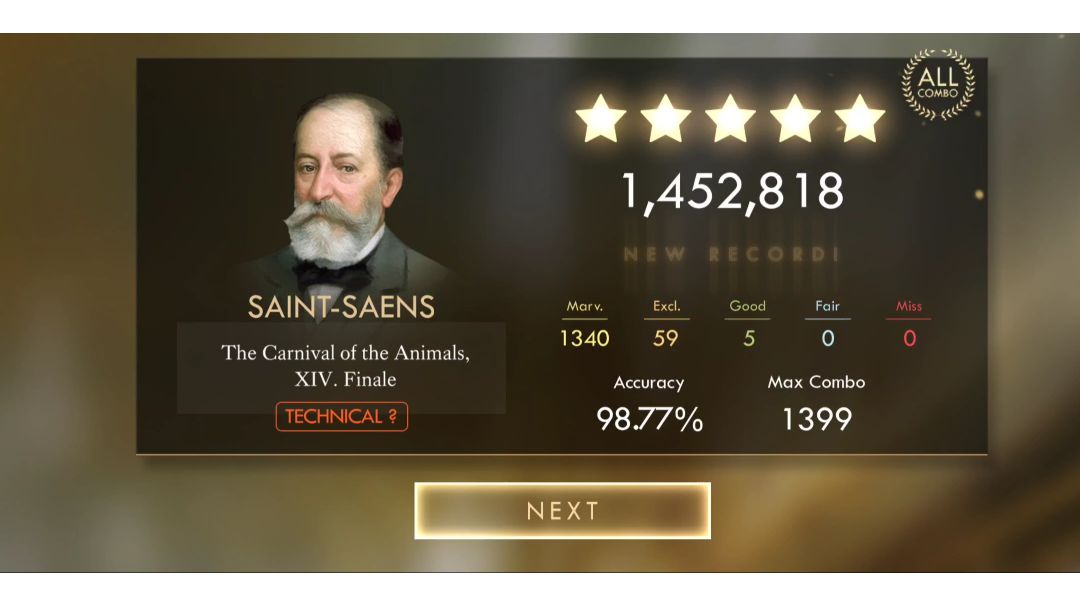Click the Marv. count of 1340
This screenshot has width=1080, height=606.
(585, 338)
